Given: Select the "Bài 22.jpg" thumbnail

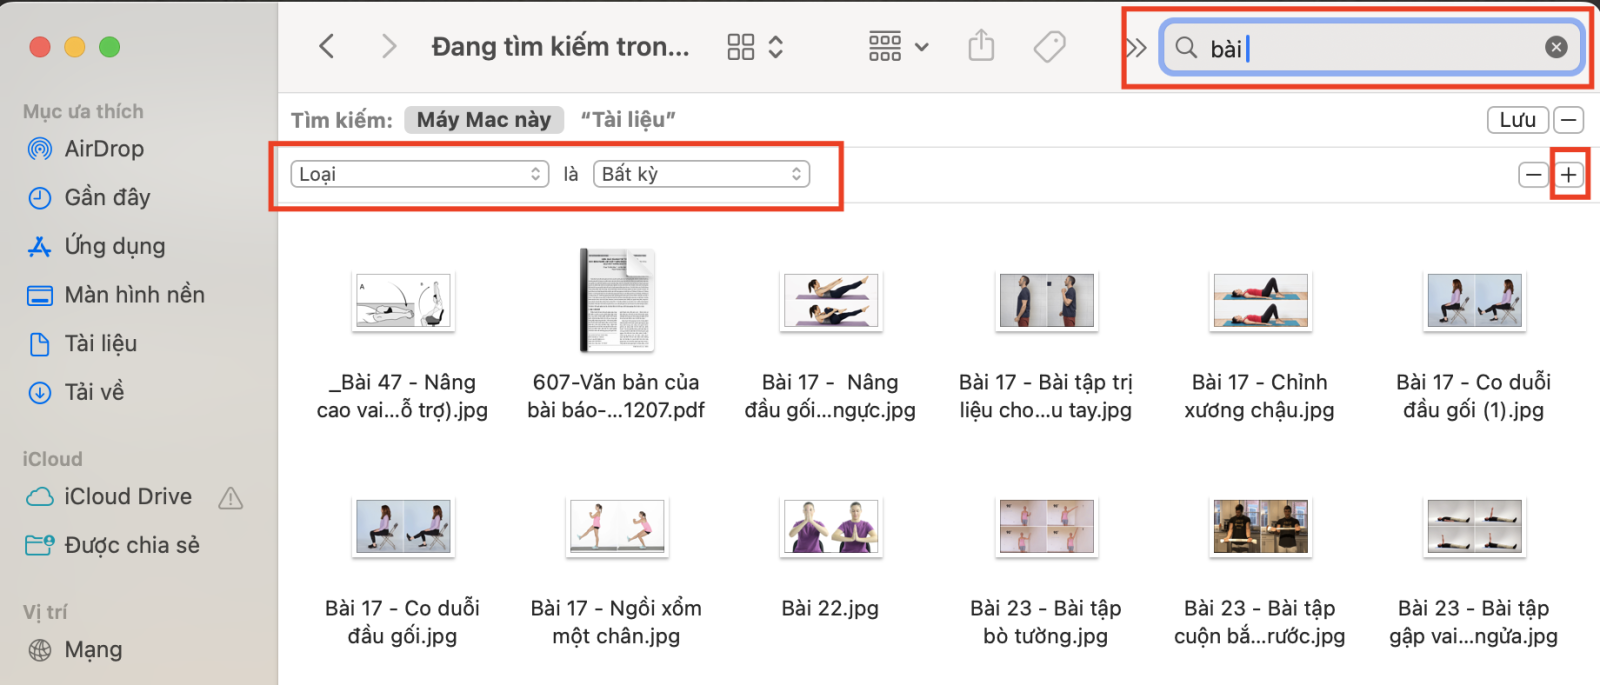Looking at the screenshot, I should click(831, 527).
